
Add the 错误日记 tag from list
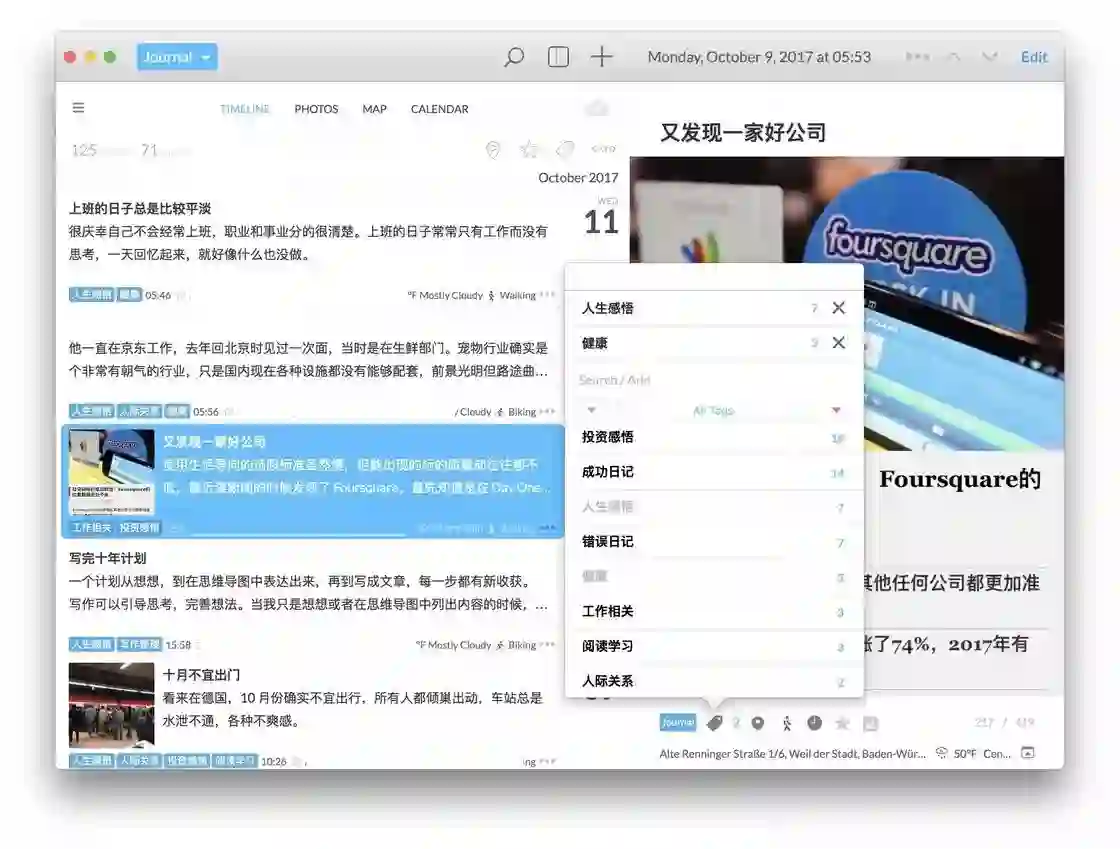[714, 542]
